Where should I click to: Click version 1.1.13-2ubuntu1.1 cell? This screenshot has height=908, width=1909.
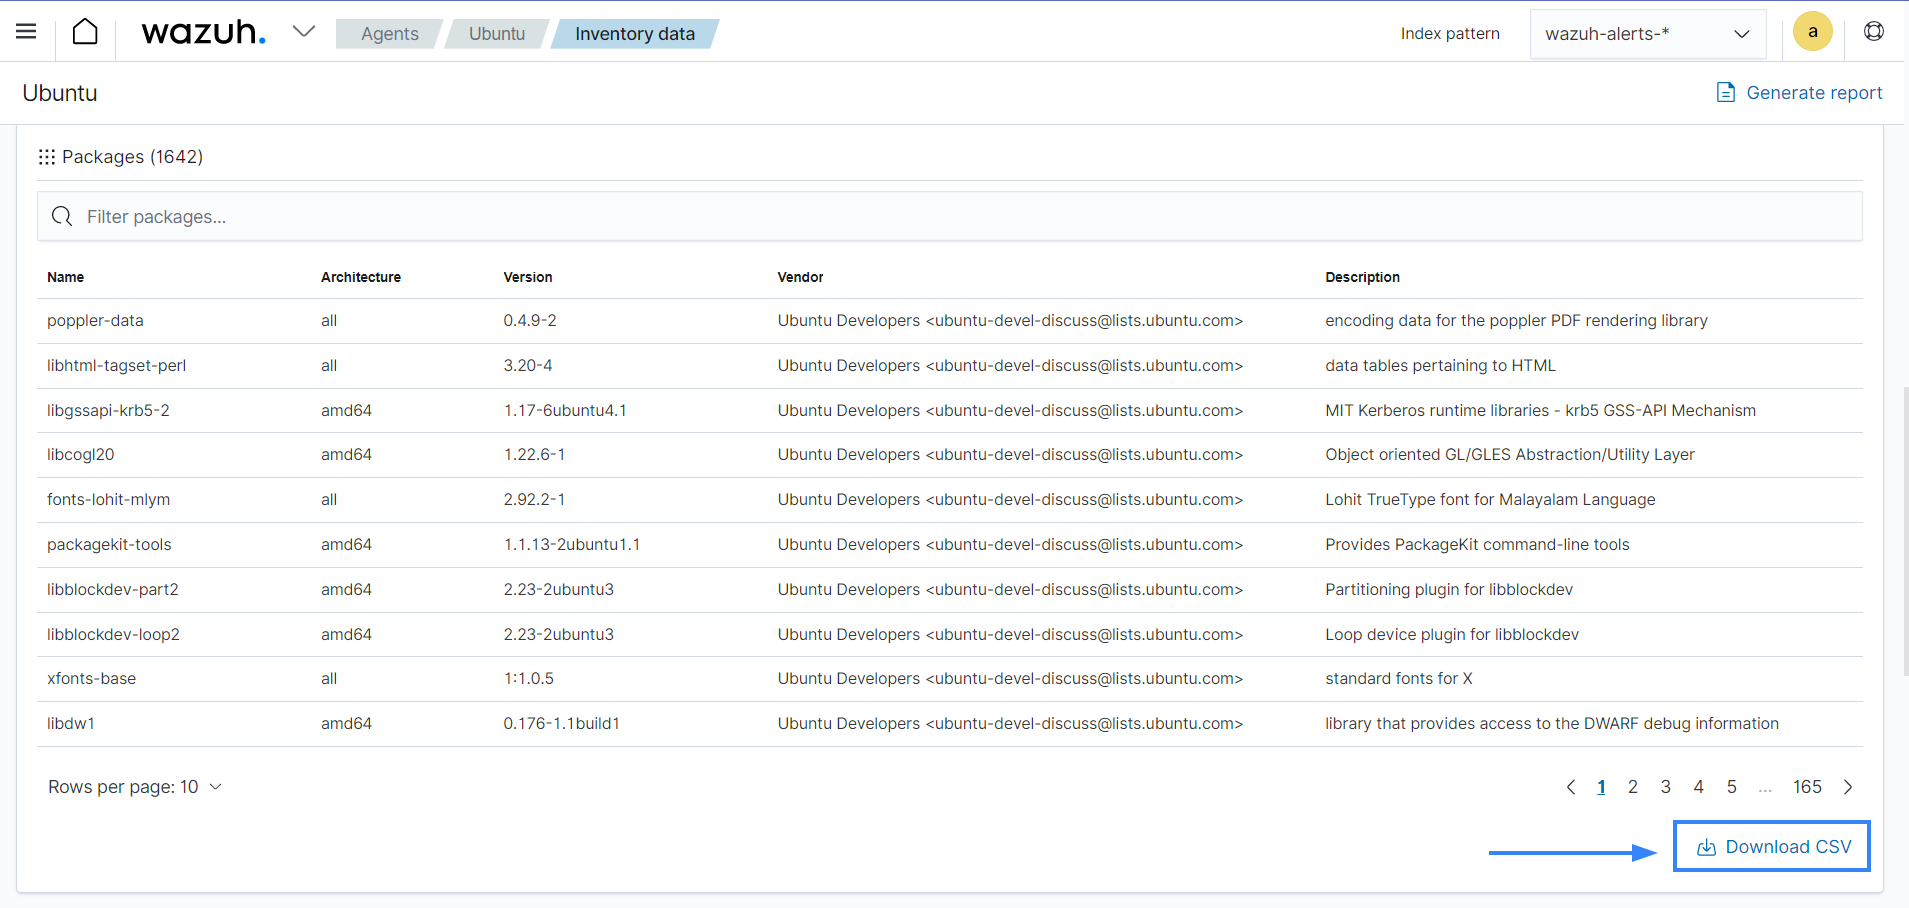[x=572, y=545]
